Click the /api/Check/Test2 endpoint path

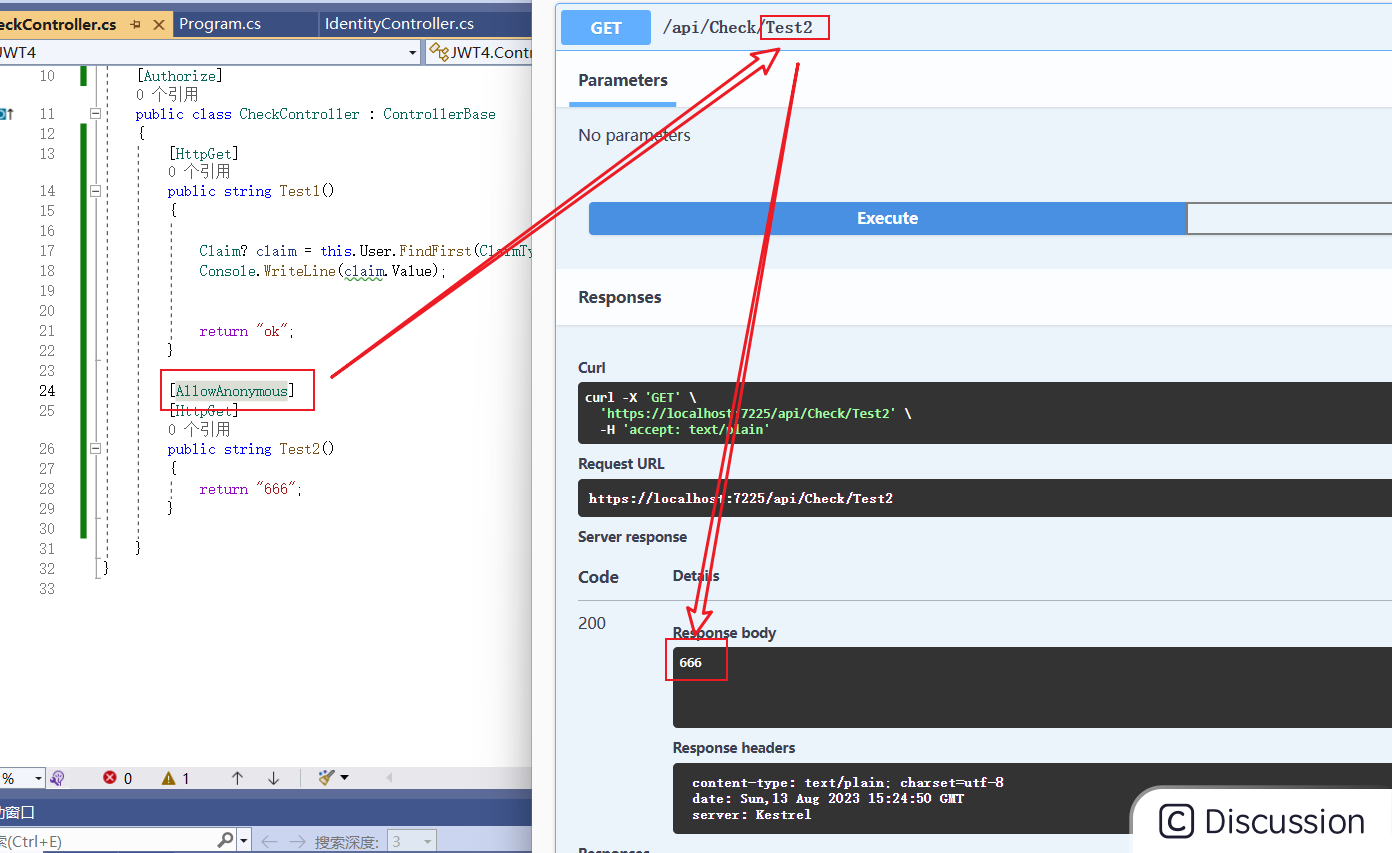coord(737,28)
